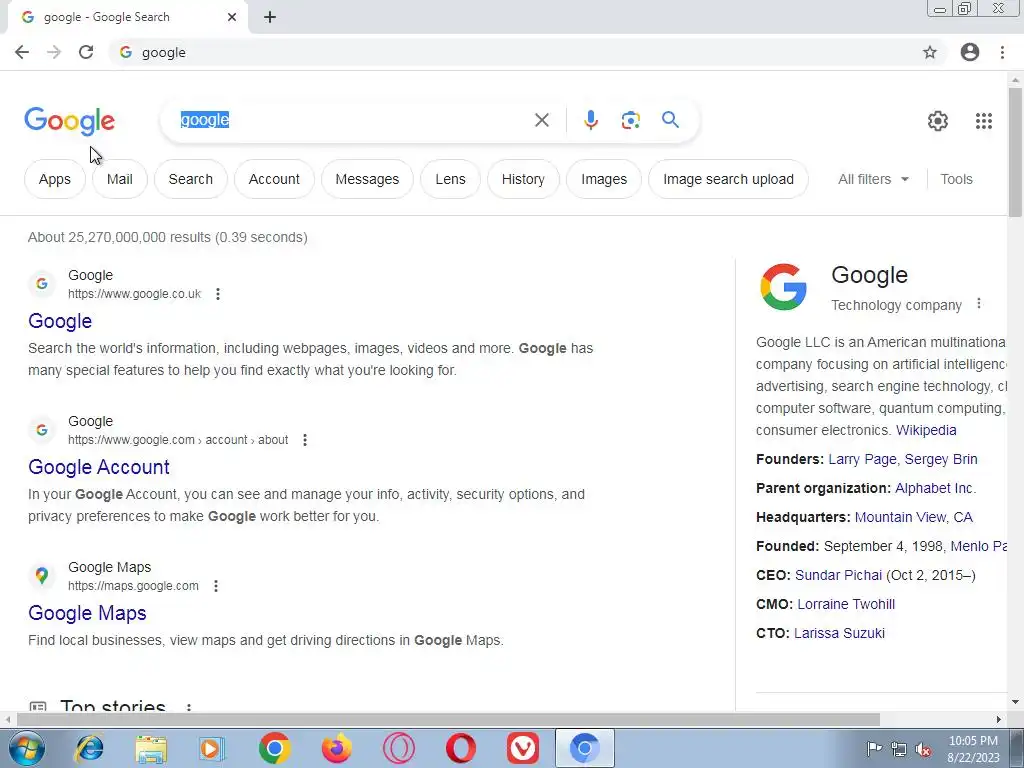Submit search with the magnifier icon
The width and height of the screenshot is (1024, 768).
(x=670, y=120)
